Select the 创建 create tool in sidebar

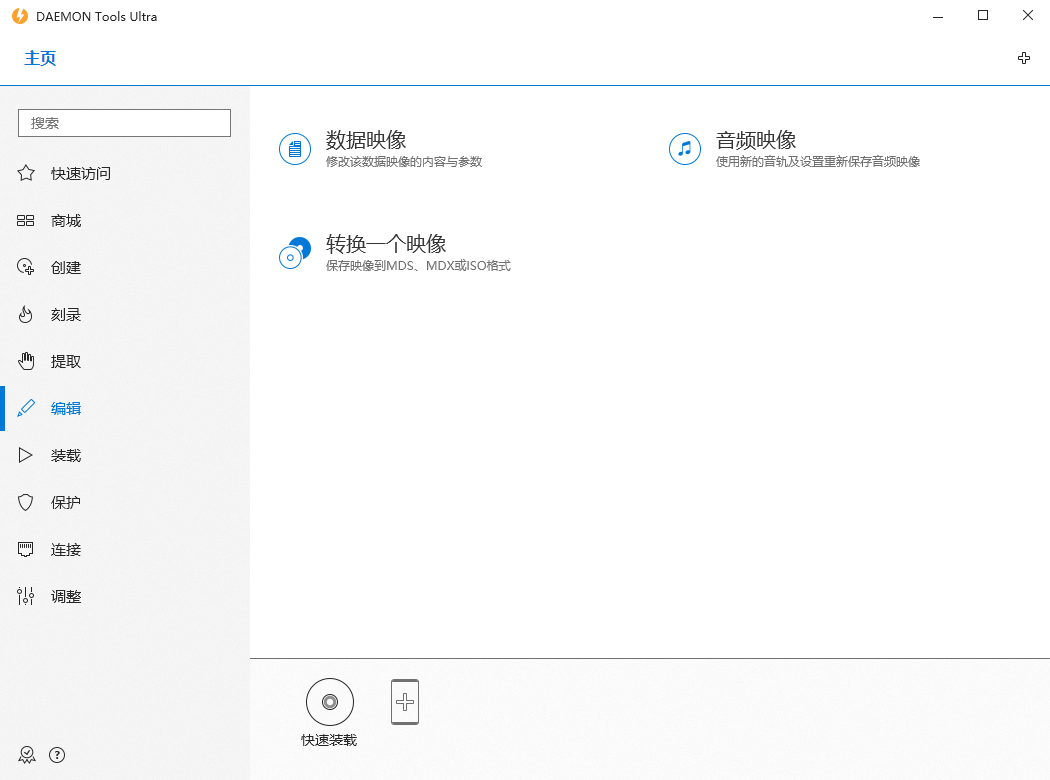(65, 267)
